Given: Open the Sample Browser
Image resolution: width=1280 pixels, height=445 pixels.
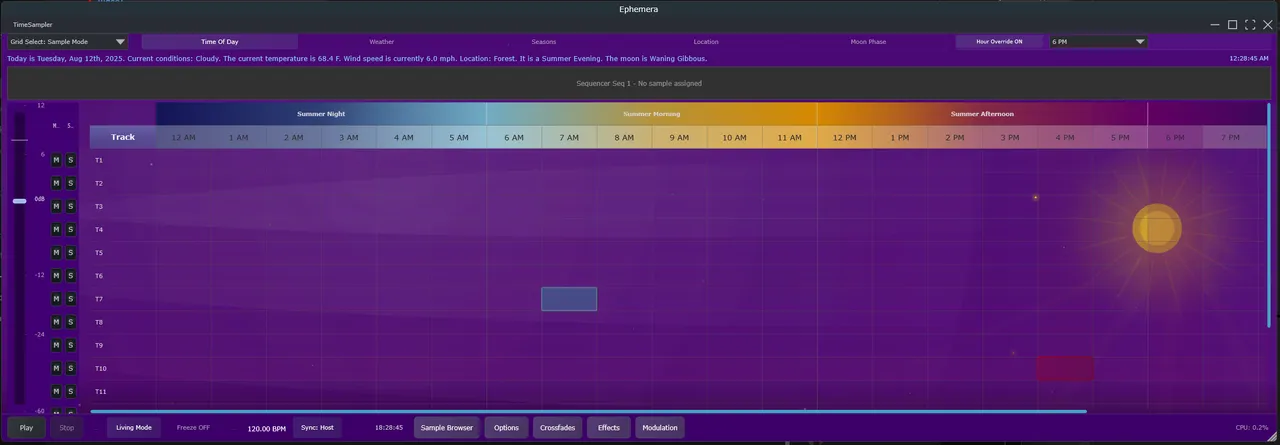Looking at the screenshot, I should (x=446, y=428).
